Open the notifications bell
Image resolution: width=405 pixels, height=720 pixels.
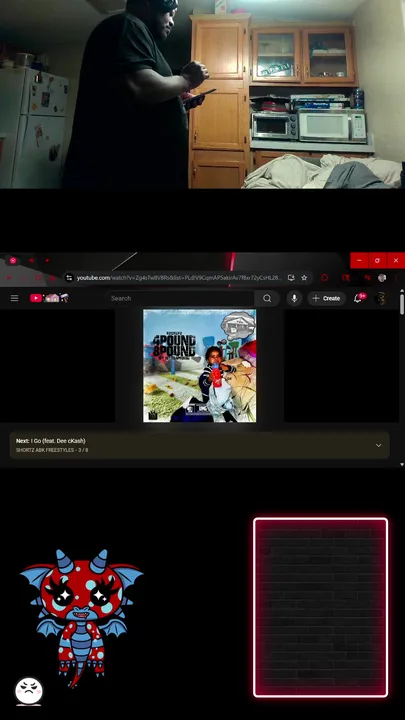click(x=359, y=298)
